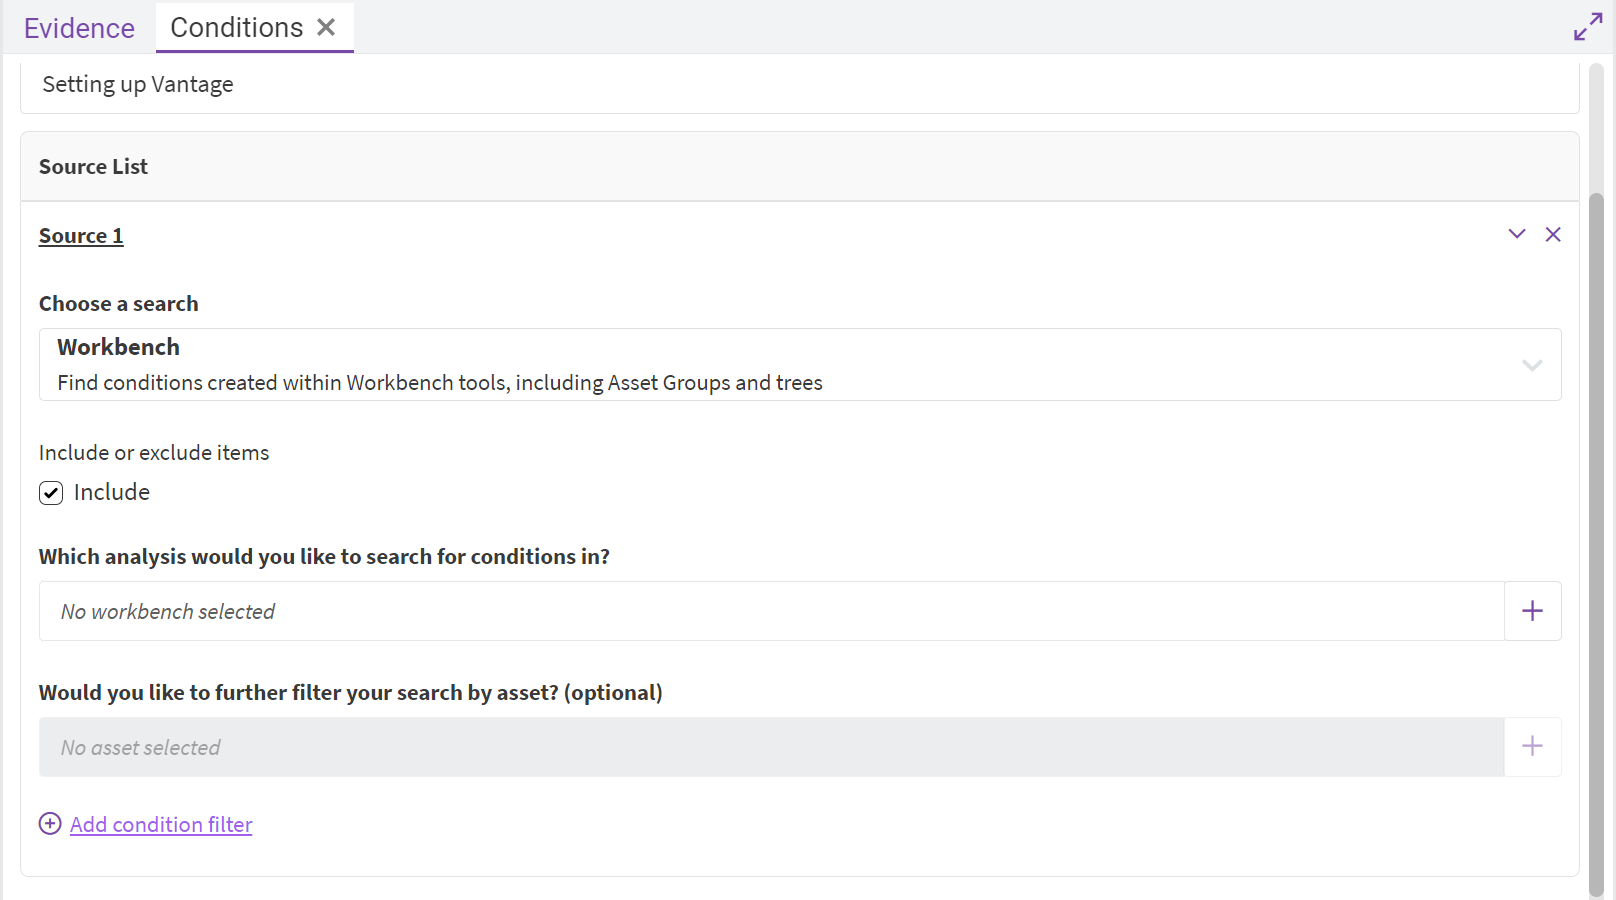Click the Setting up Vantage text field

pyautogui.click(x=800, y=85)
